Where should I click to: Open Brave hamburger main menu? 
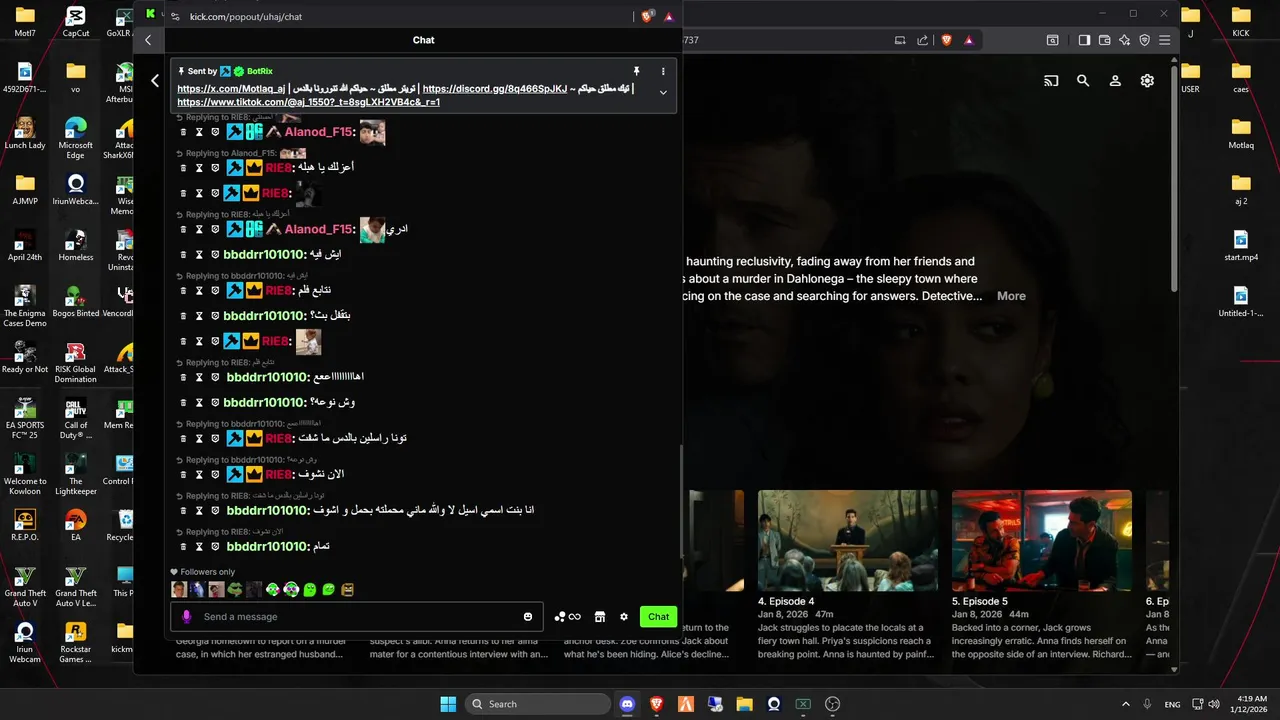[1165, 40]
